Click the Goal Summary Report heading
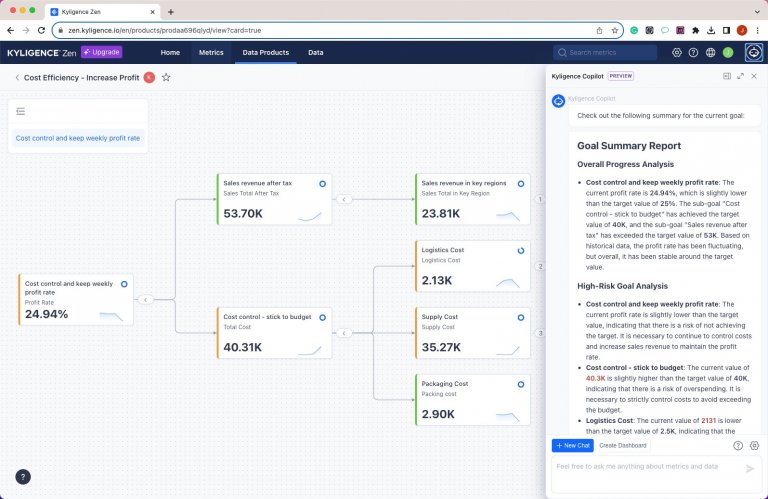This screenshot has height=499, width=768. tap(629, 146)
